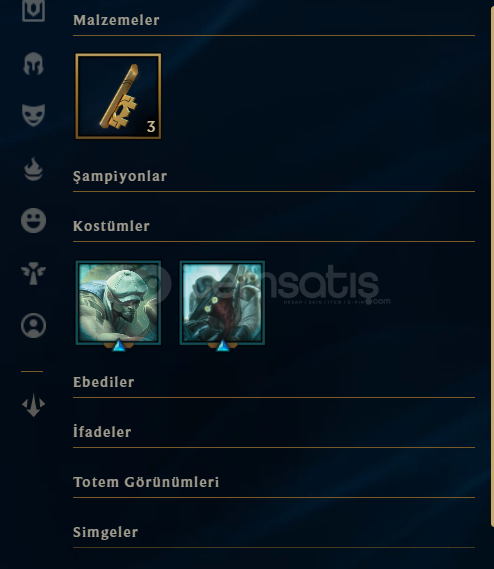Screen dimensions: 494x569
Task: Open the Totem Görünümleri section heading
Action: click(146, 482)
